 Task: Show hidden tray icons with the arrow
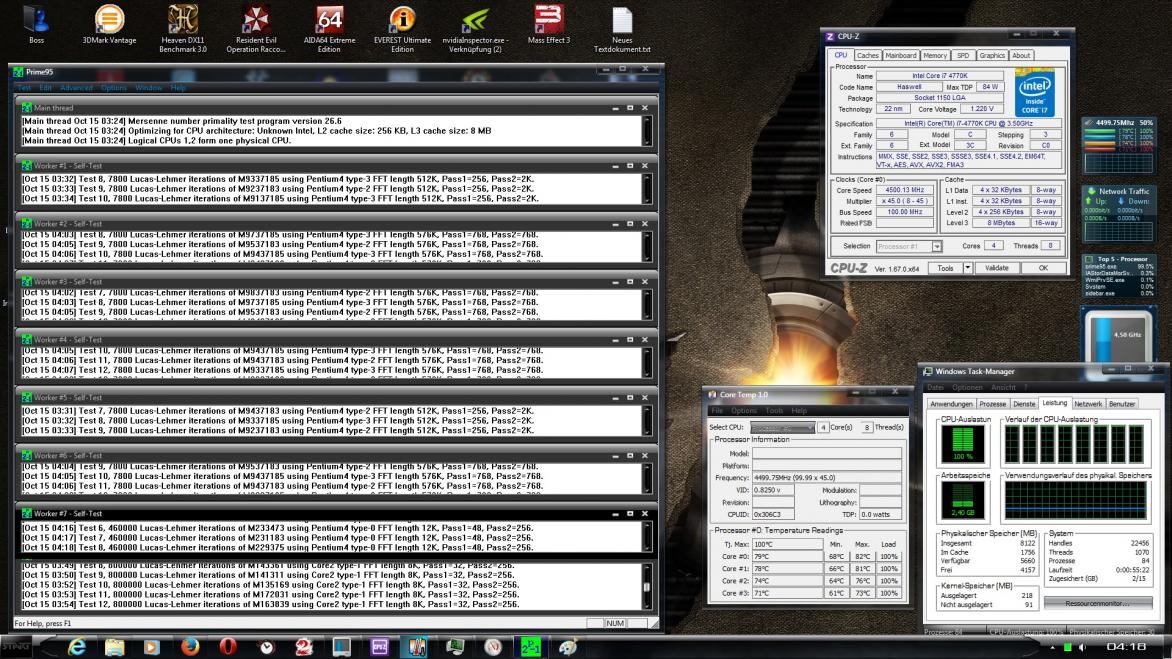1052,647
